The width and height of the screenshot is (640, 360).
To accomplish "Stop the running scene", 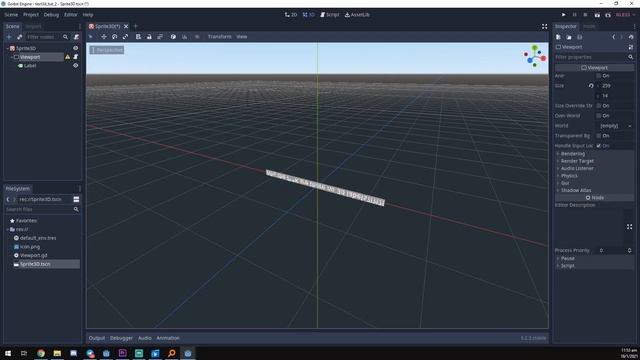I will tap(585, 15).
